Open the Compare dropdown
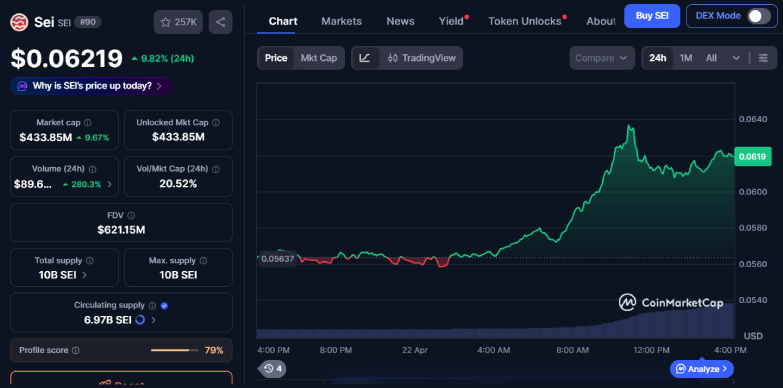The height and width of the screenshot is (388, 783). [602, 58]
